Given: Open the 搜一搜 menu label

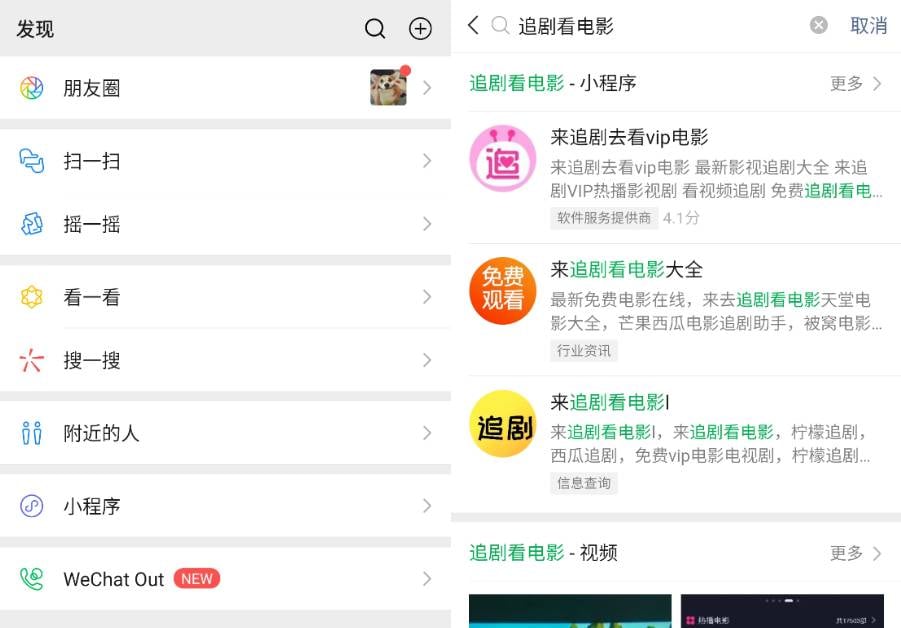Looking at the screenshot, I should (x=92, y=360).
